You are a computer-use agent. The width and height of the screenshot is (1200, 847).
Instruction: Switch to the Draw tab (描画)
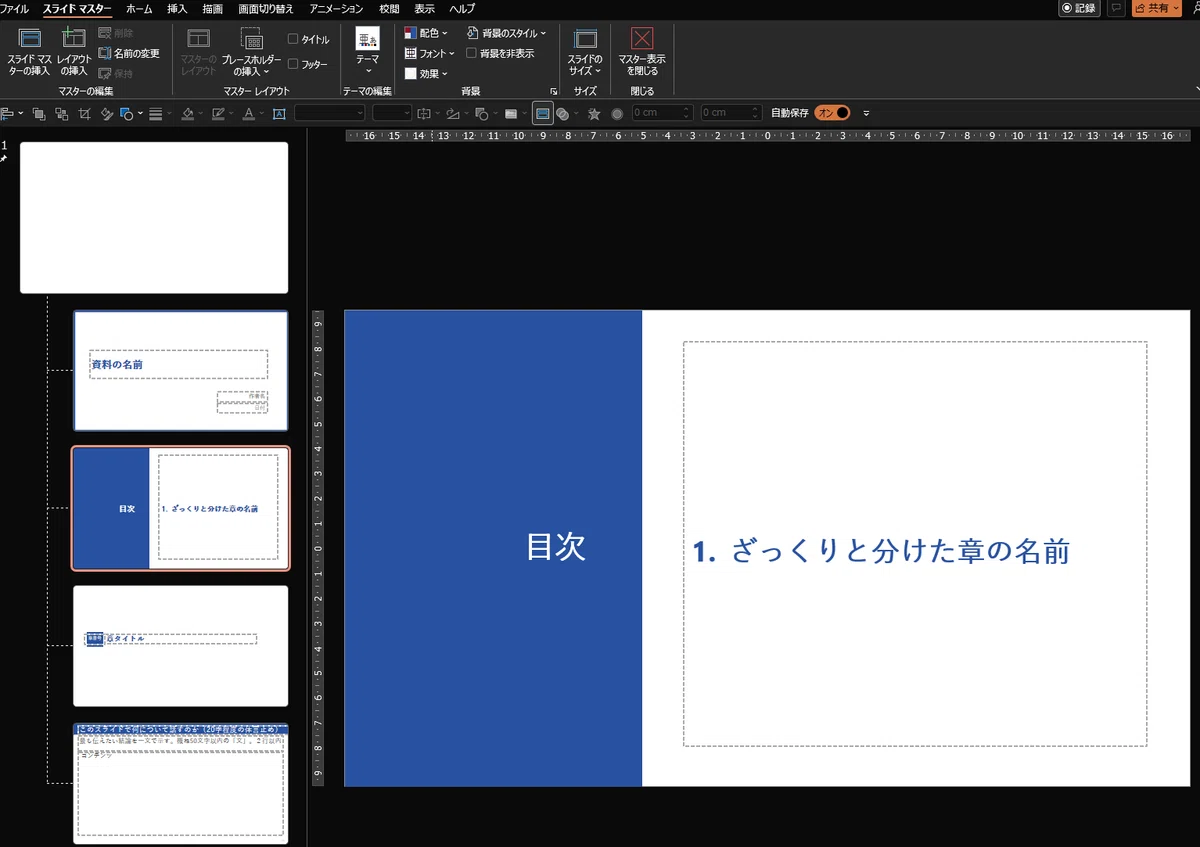coord(213,8)
